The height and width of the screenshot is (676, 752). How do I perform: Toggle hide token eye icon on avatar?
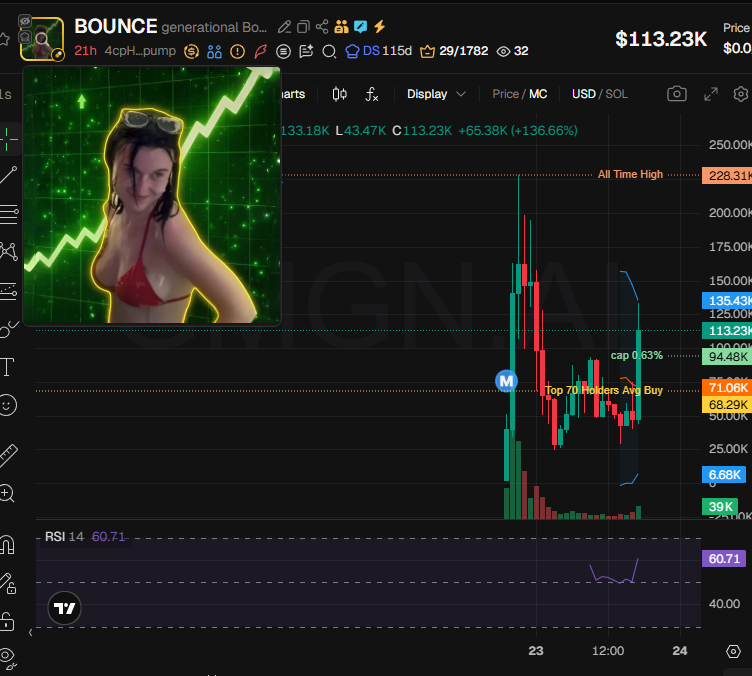pyautogui.click(x=25, y=21)
